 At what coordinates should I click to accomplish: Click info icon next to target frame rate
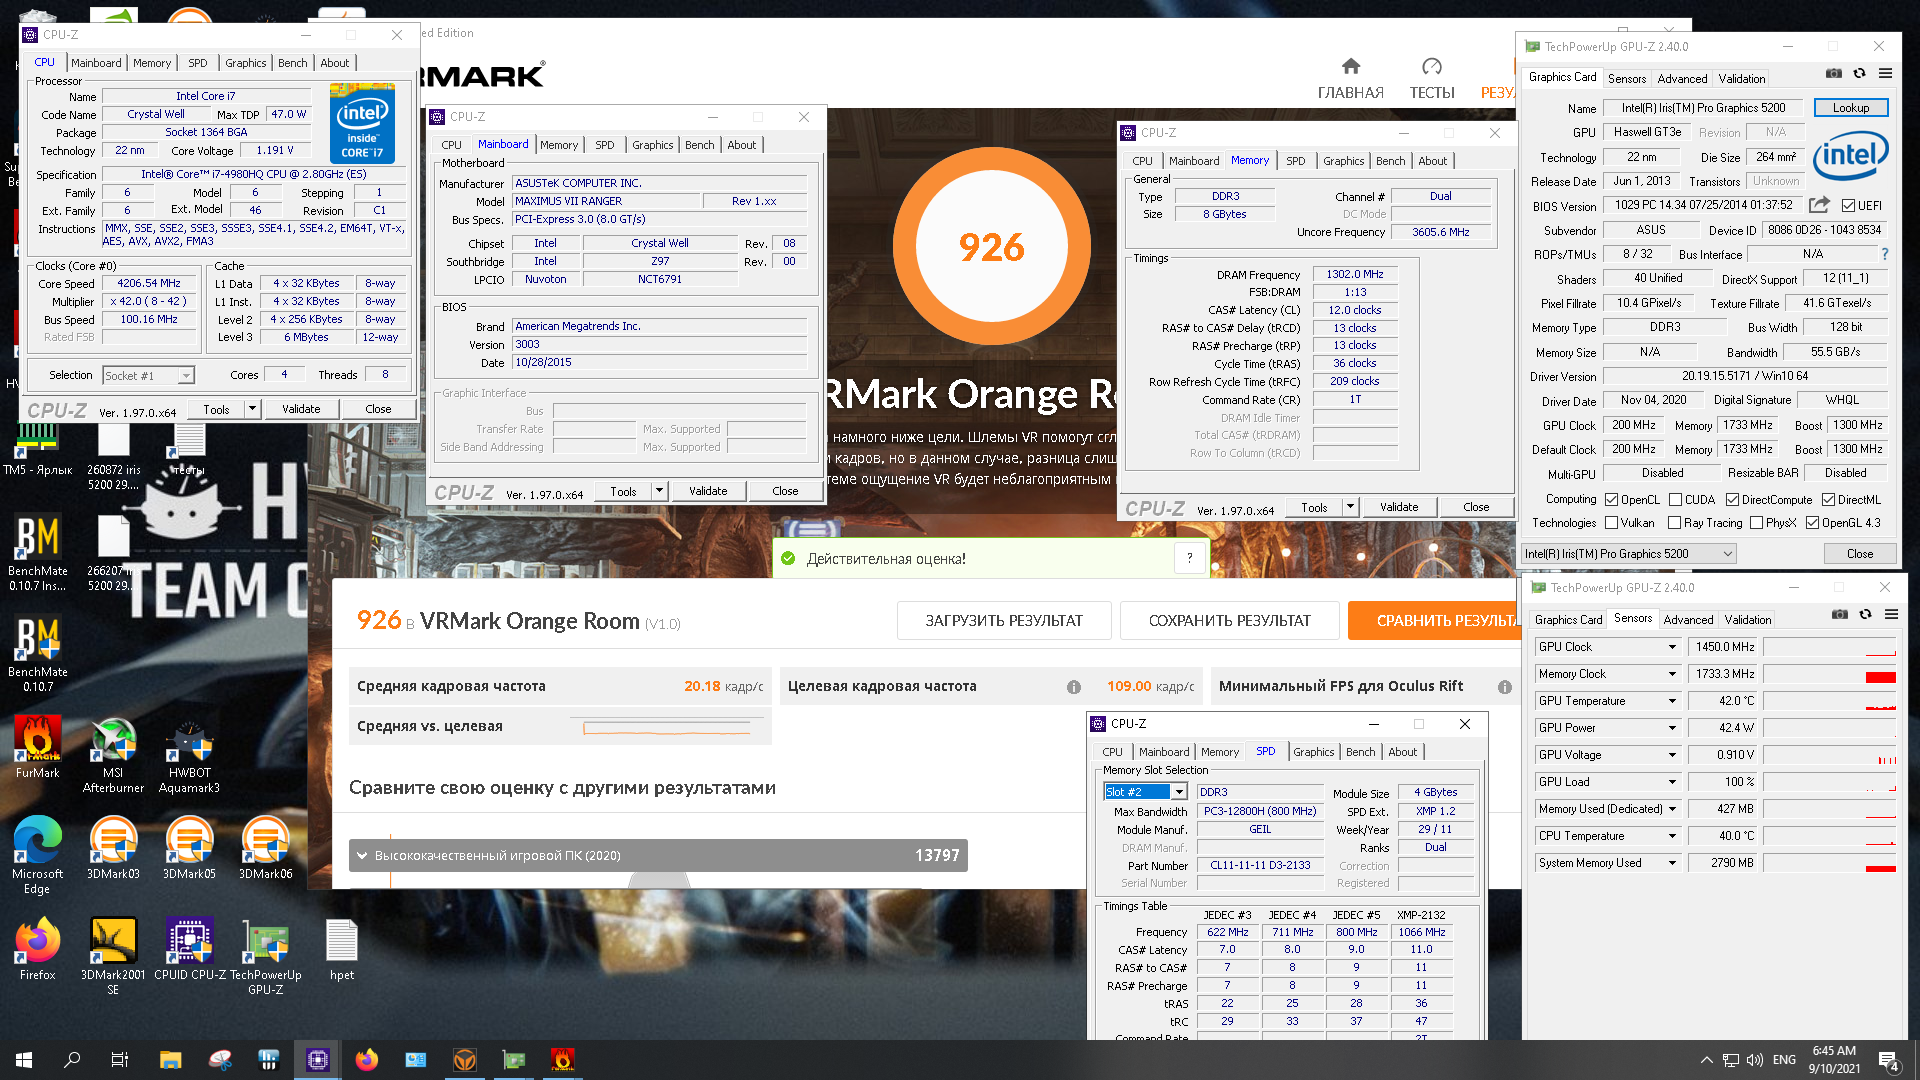[1073, 687]
